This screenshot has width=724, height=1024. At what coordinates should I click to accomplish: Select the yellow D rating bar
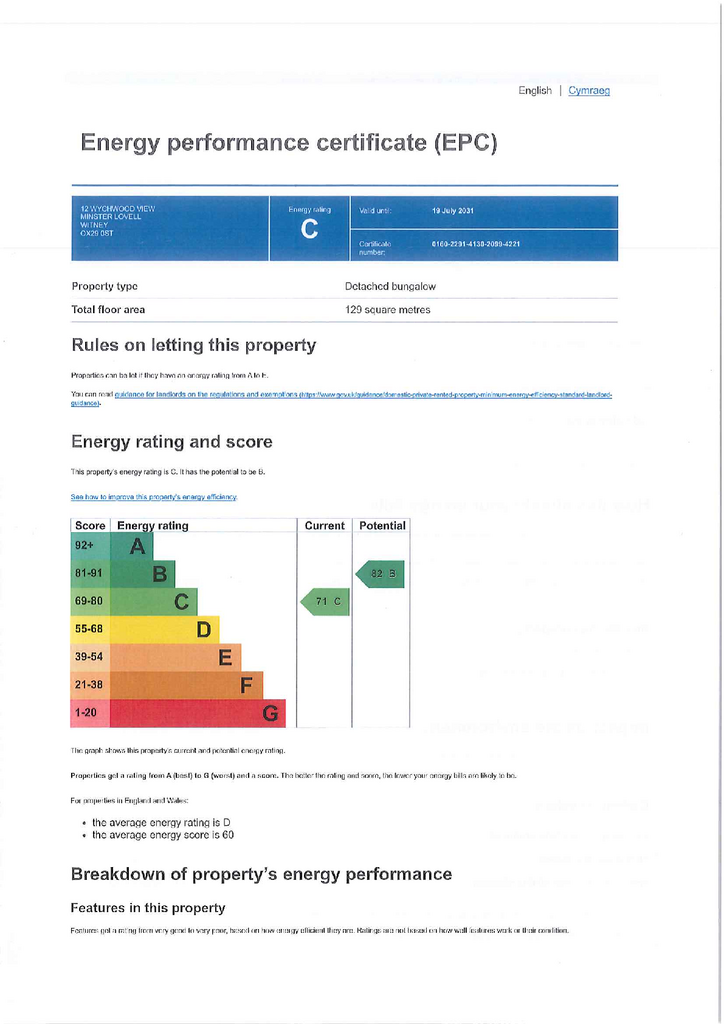pos(165,630)
